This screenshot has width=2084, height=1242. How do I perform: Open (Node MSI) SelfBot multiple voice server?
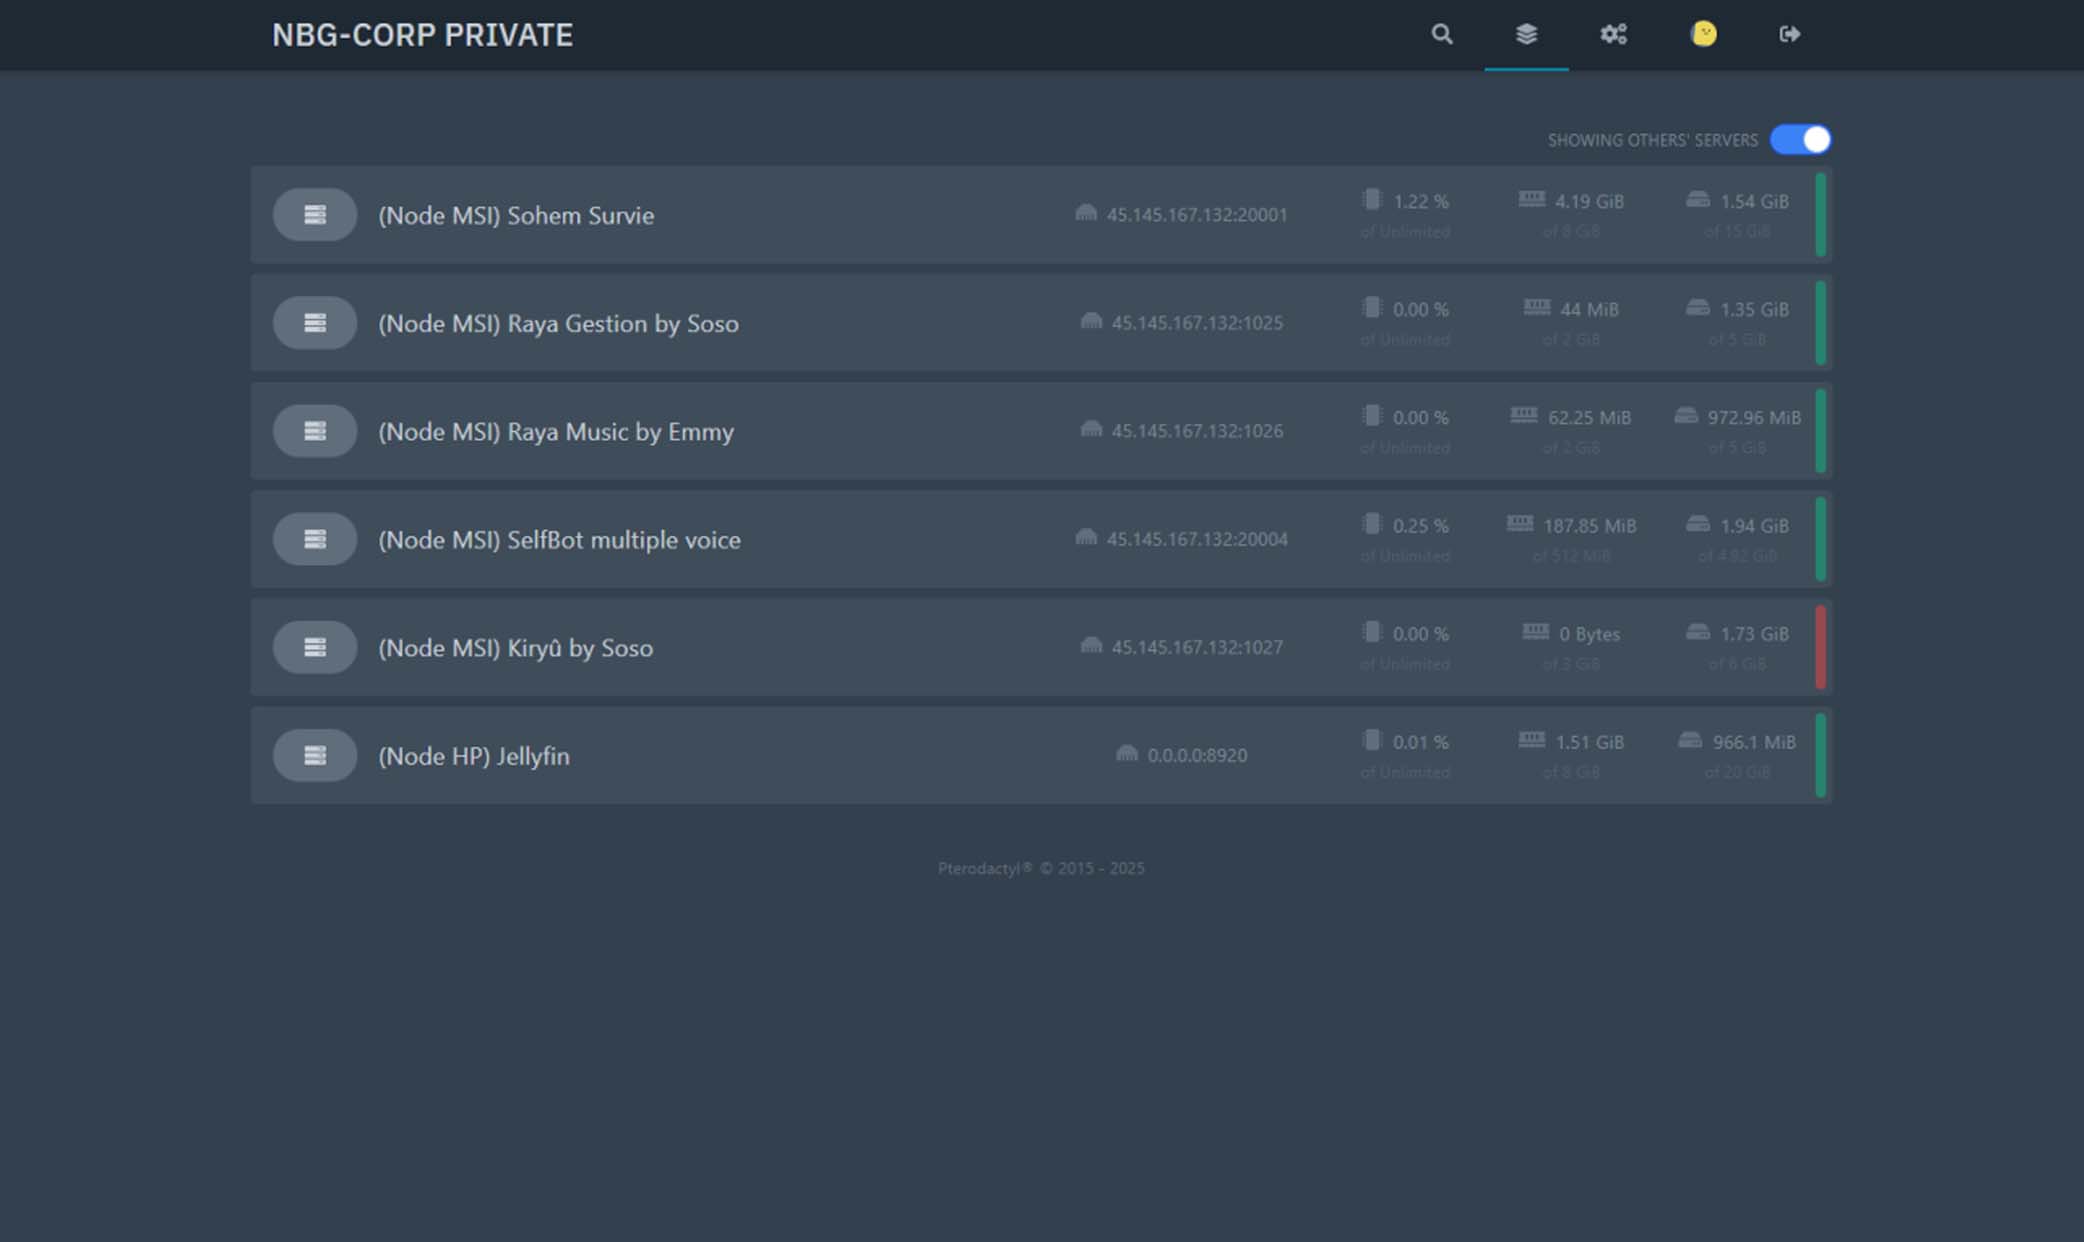(559, 540)
